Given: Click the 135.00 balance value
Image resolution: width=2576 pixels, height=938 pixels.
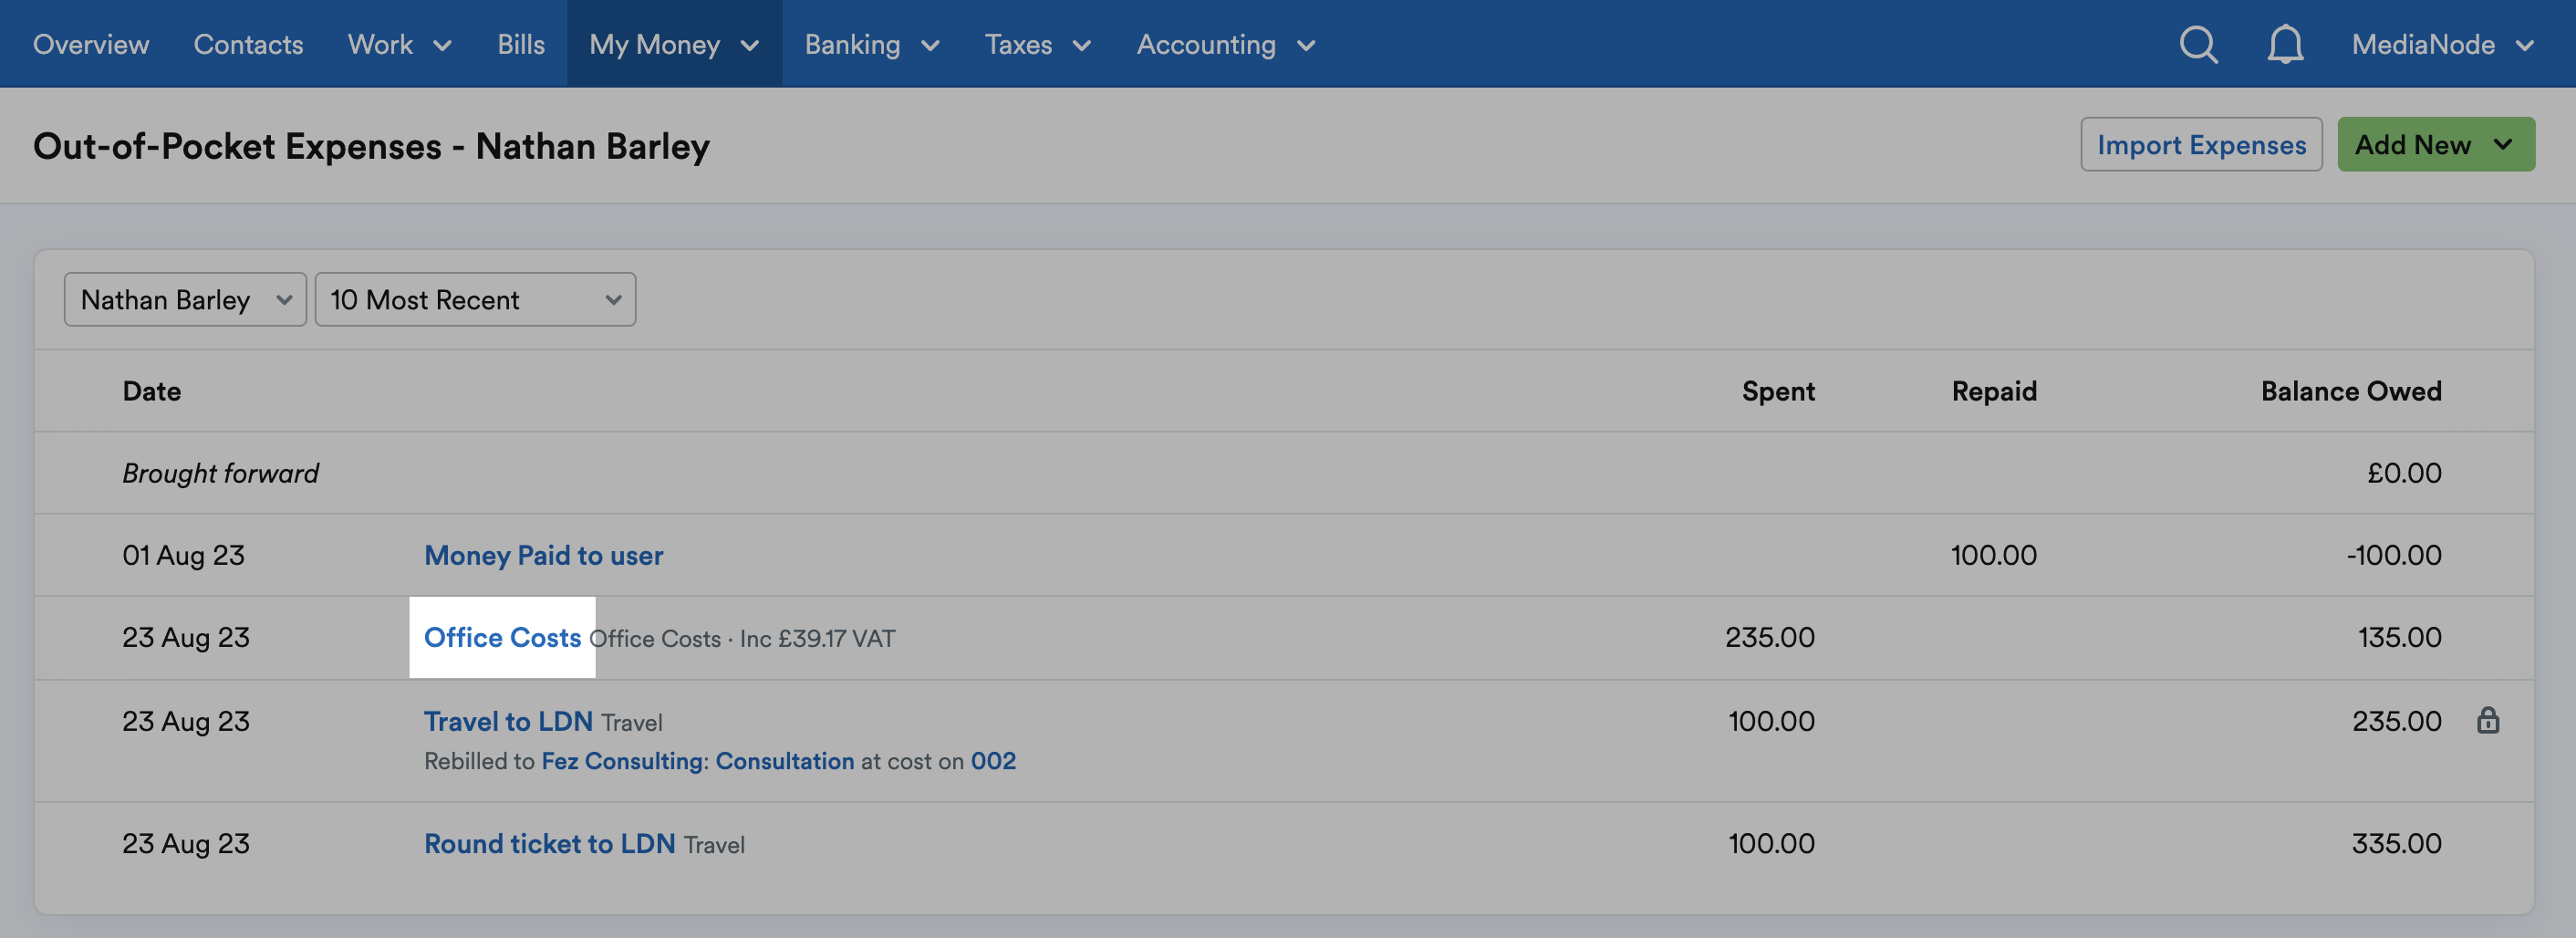Looking at the screenshot, I should [2399, 637].
